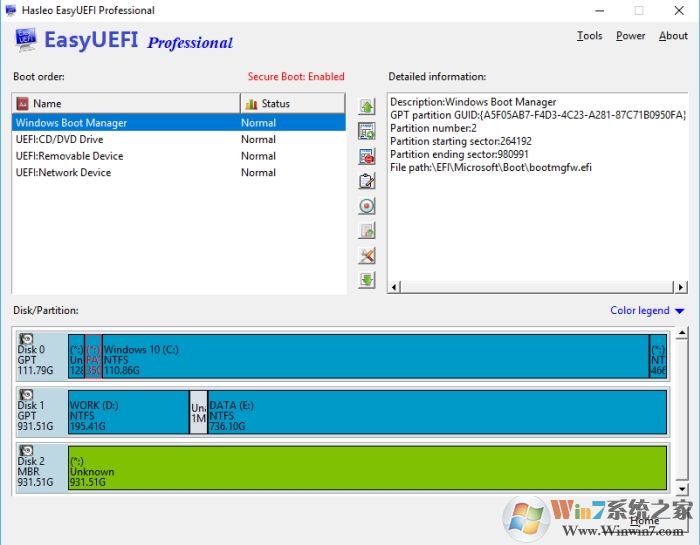Image resolution: width=700 pixels, height=545 pixels.
Task: Close the EasyUEFI window
Action: (679, 10)
